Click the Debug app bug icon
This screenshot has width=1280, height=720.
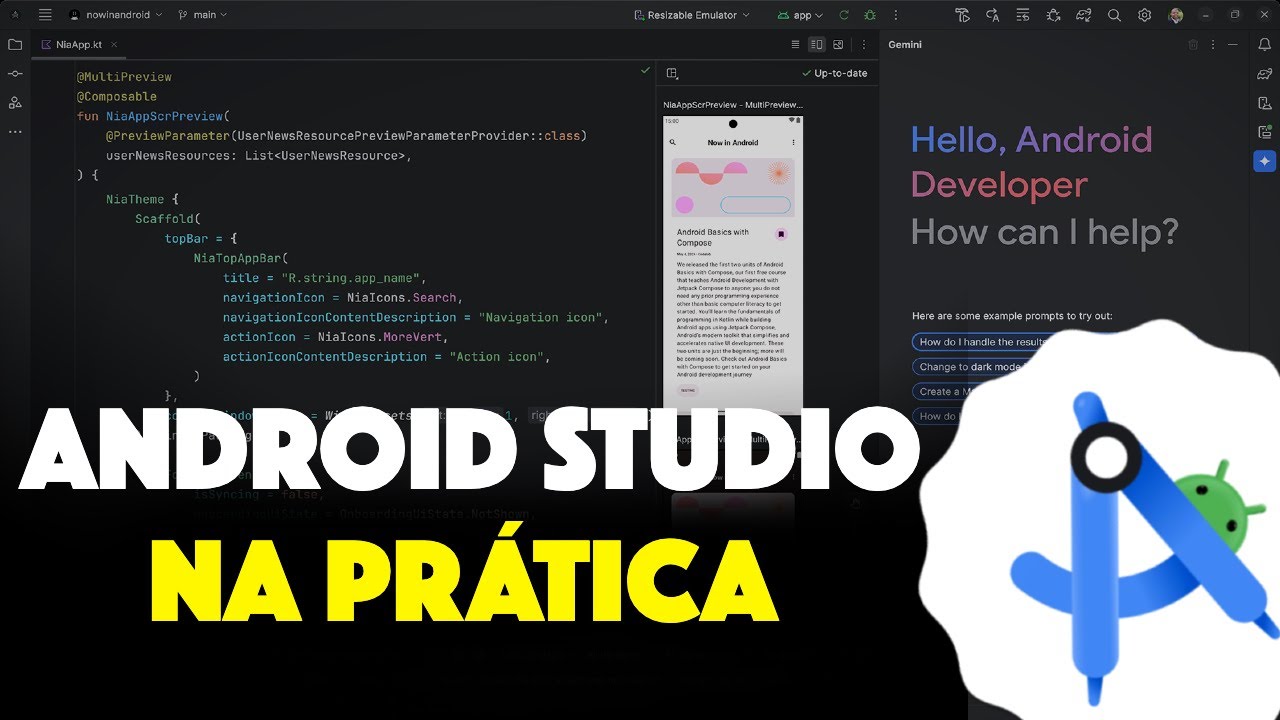870,15
